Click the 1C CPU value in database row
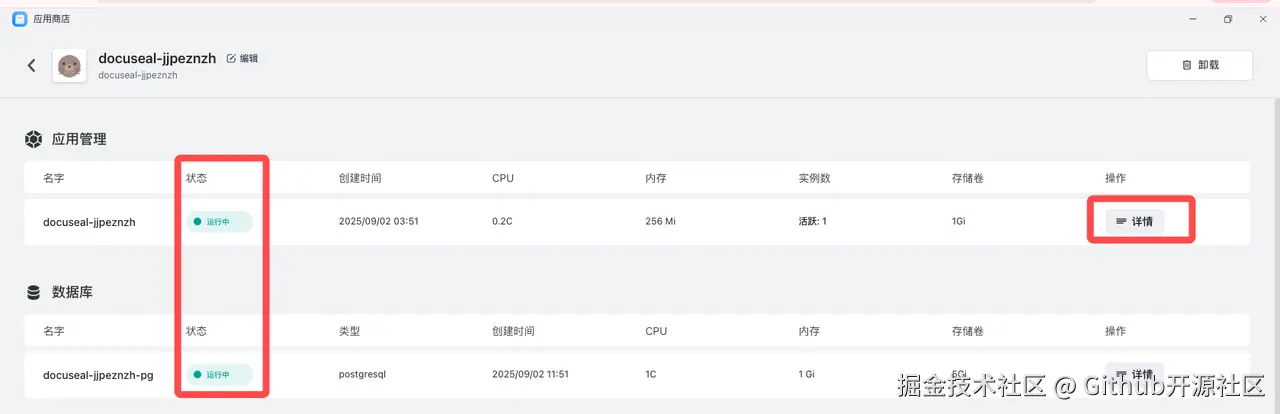This screenshot has width=1280, height=414. [651, 374]
